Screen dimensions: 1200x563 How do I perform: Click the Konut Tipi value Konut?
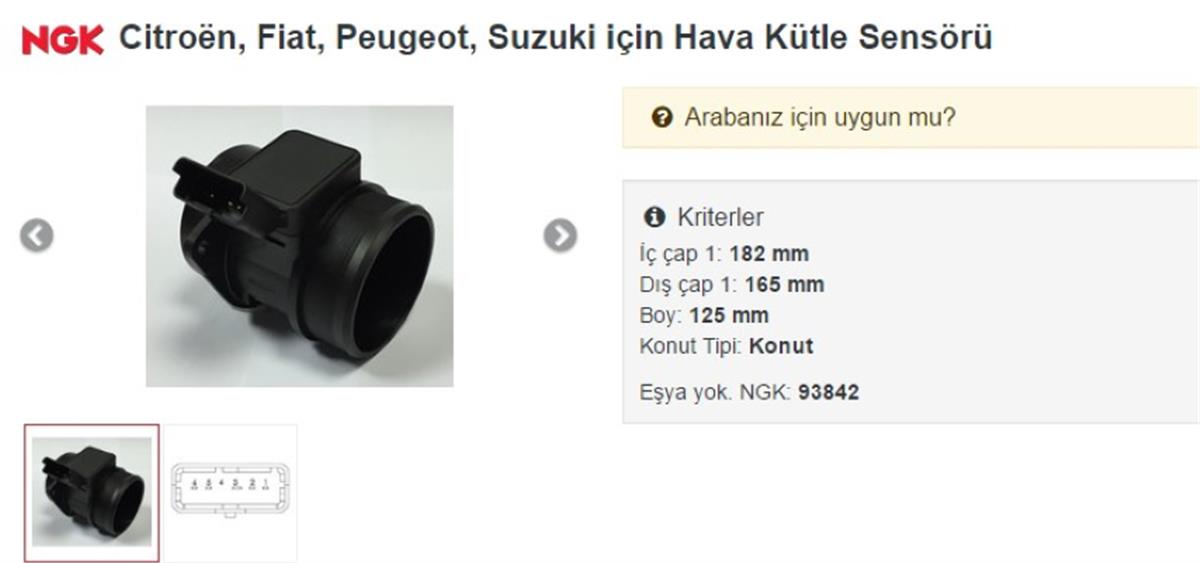781,347
